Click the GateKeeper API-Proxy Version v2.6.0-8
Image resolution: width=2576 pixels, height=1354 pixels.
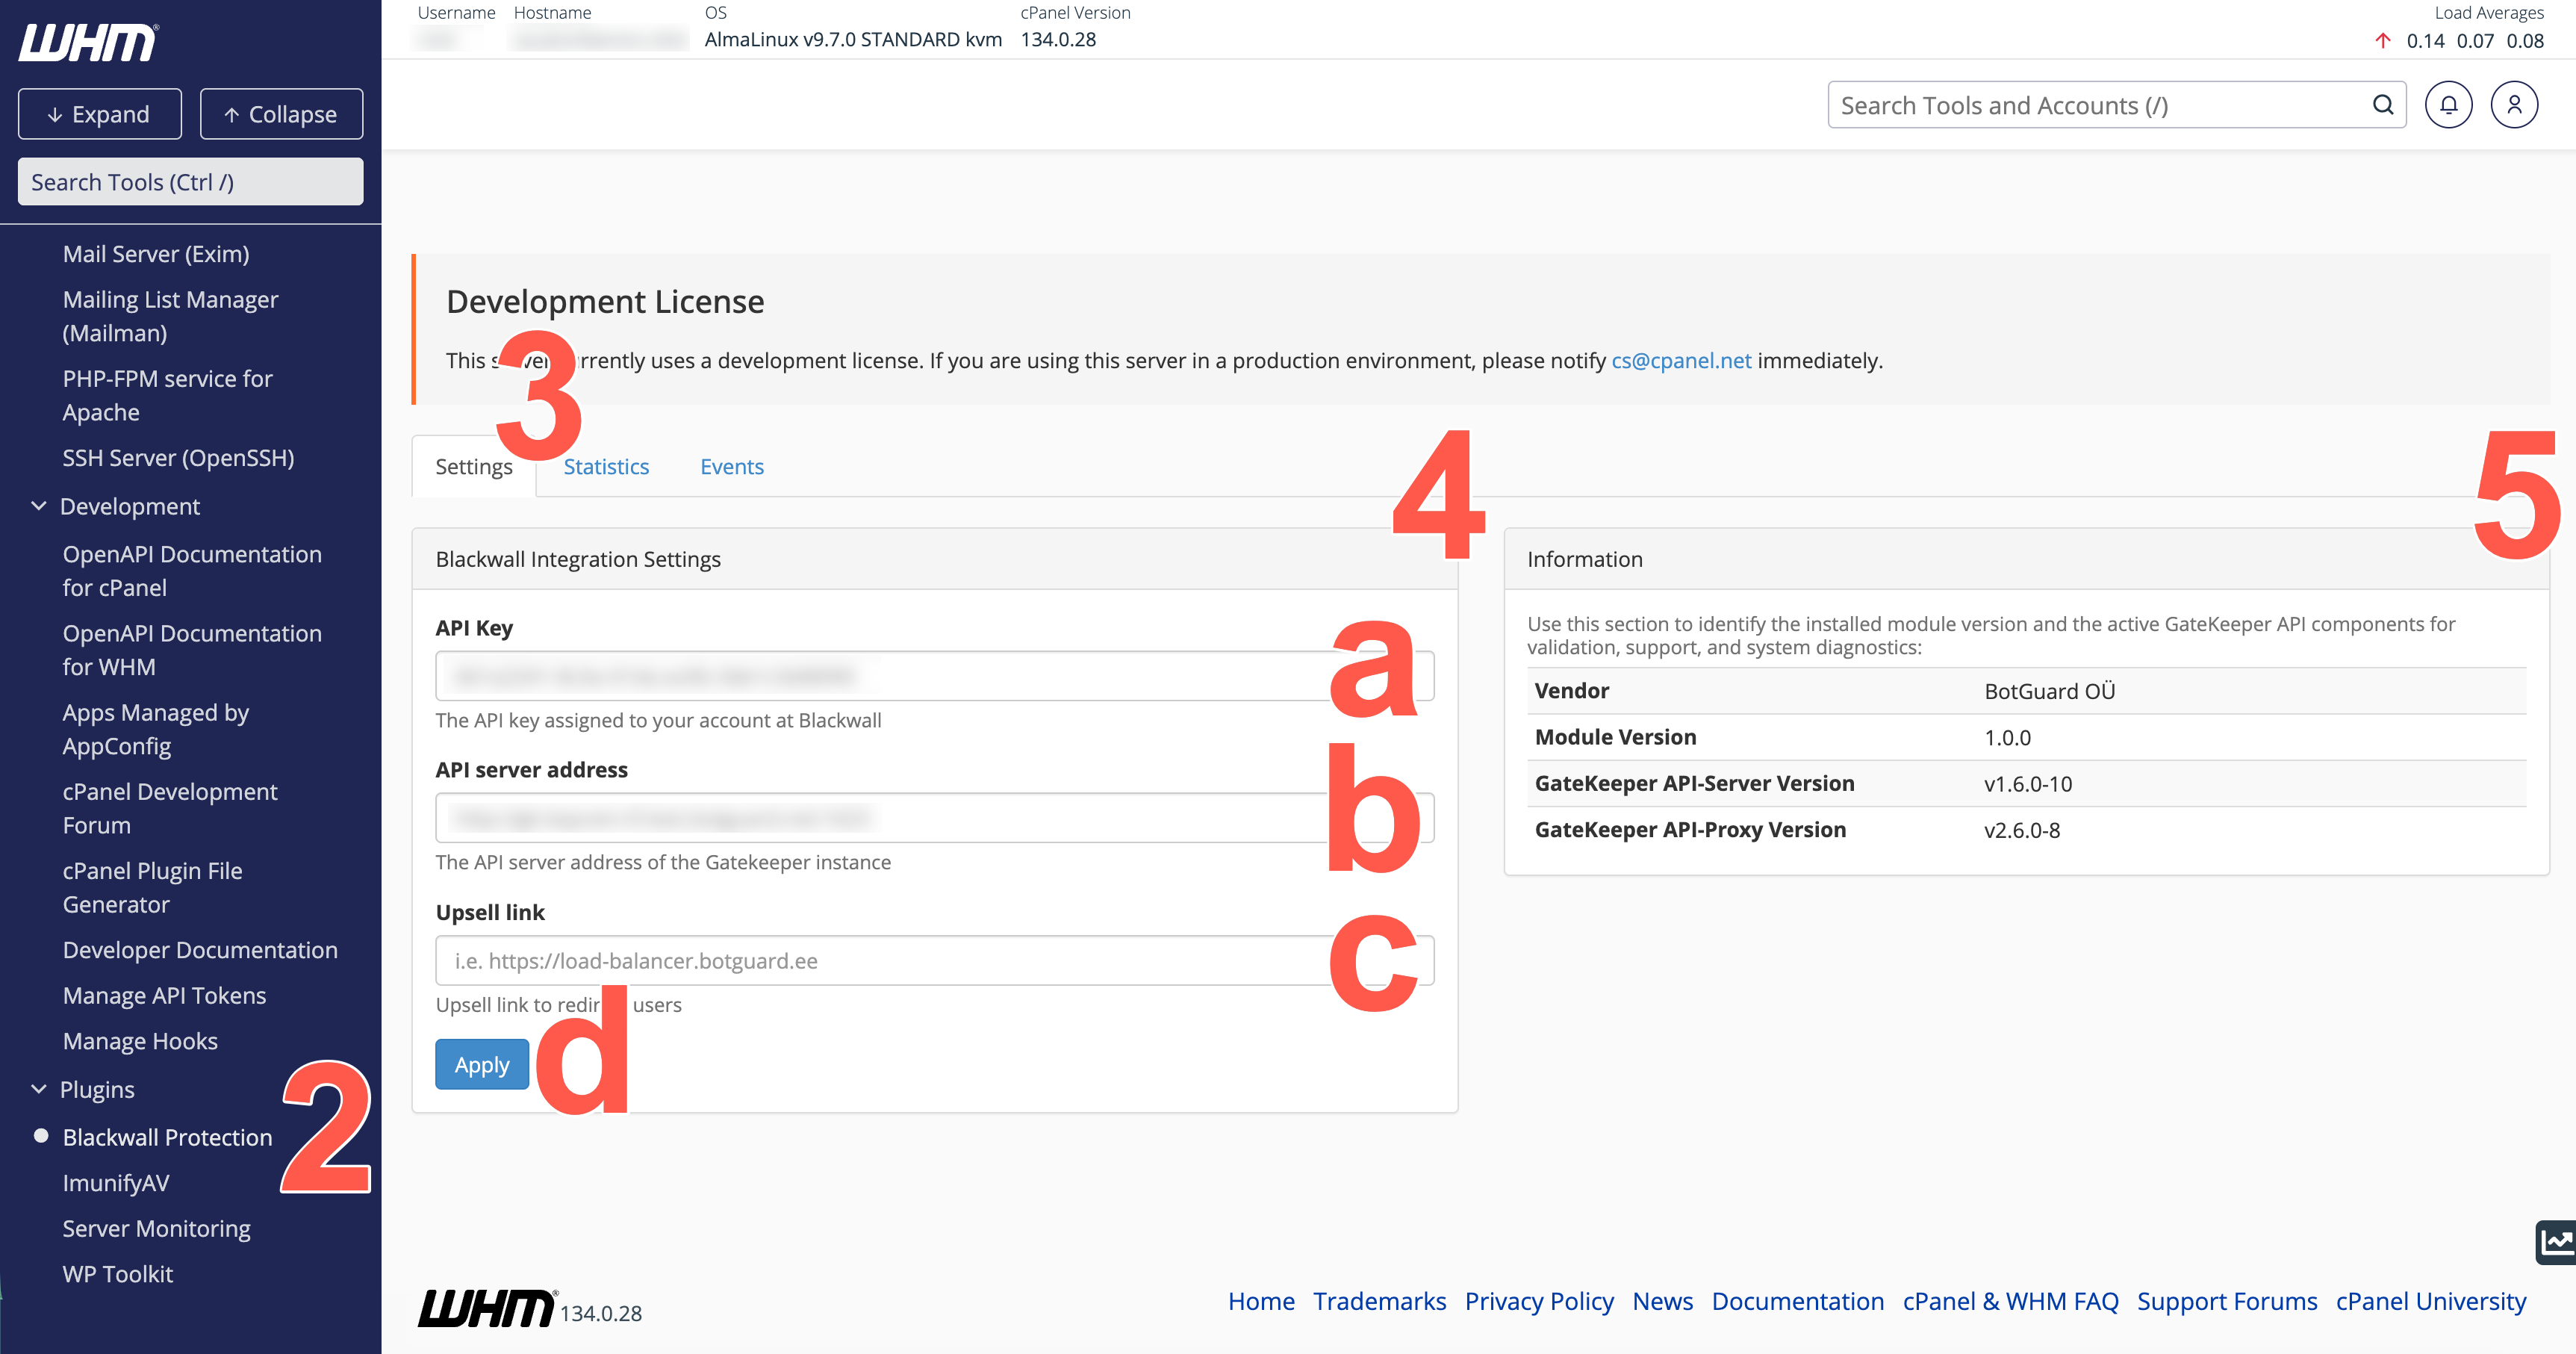point(2022,830)
